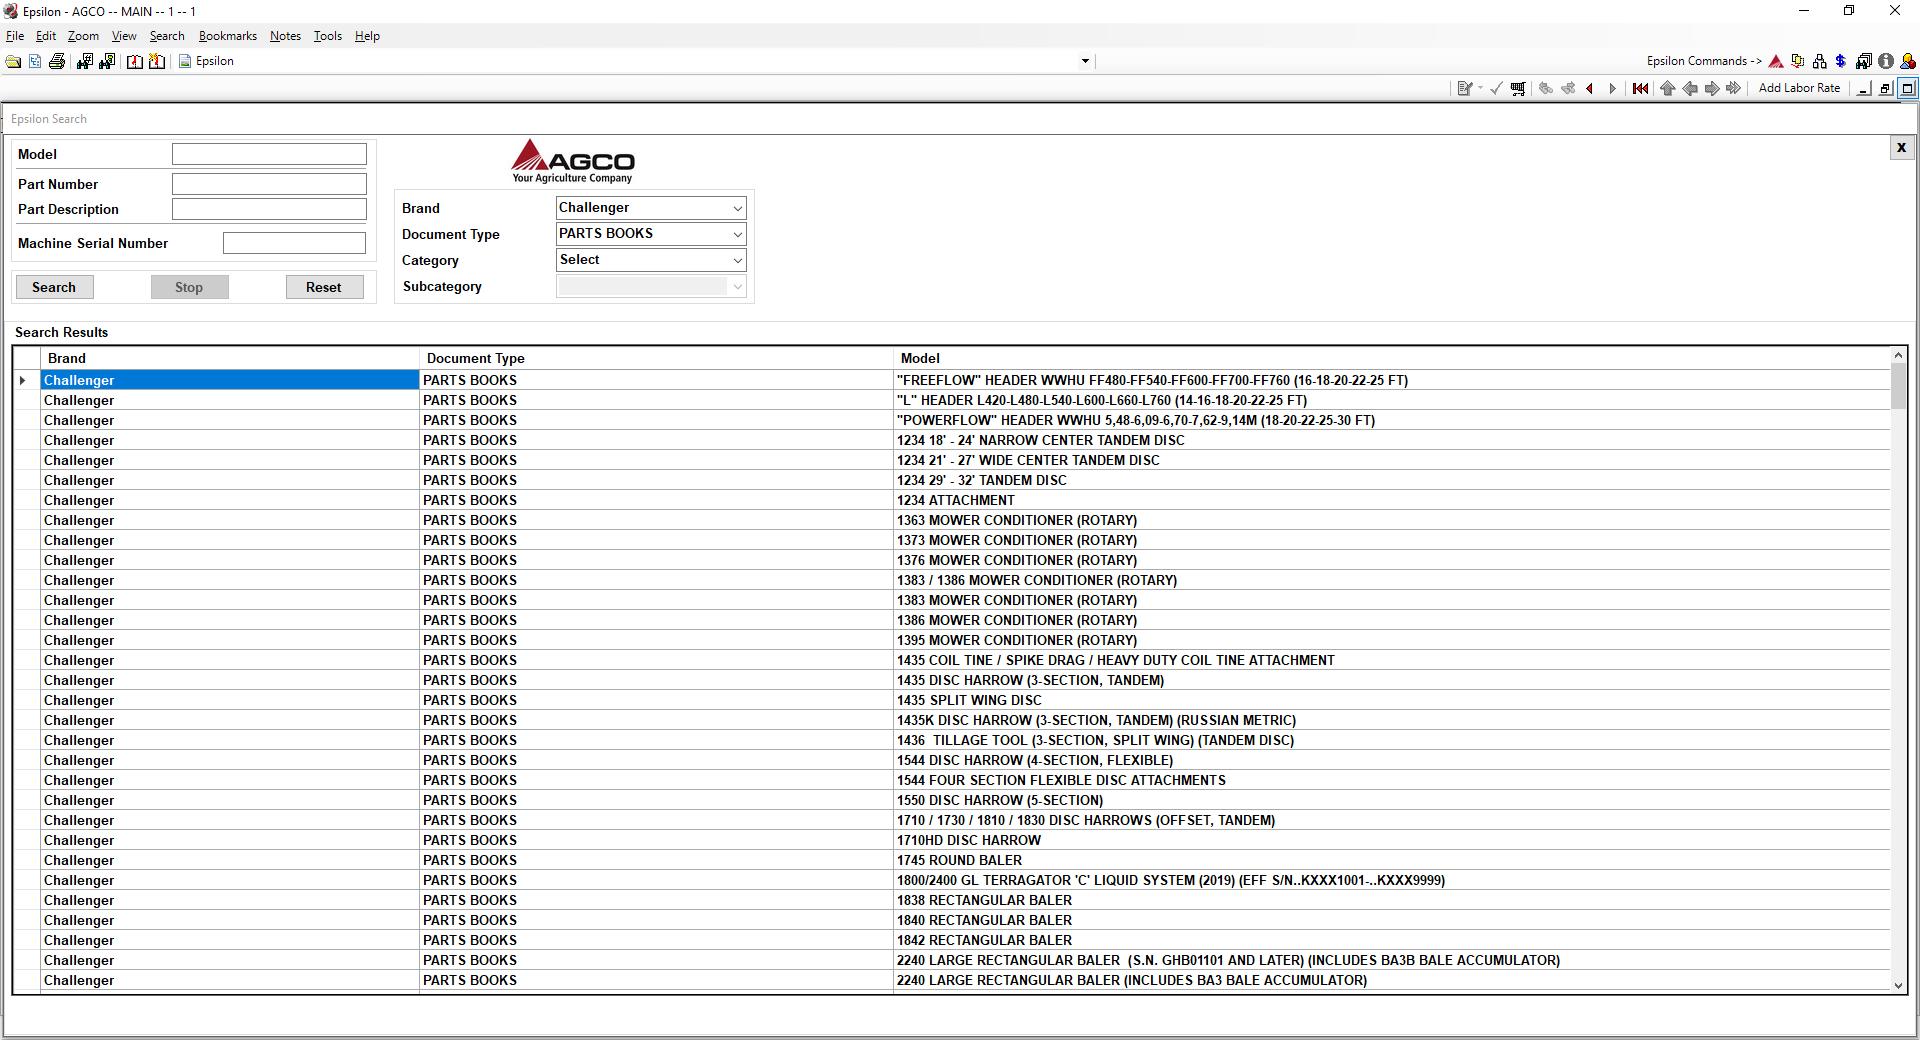Click the red rewind-to-first icon
The width and height of the screenshot is (1920, 1040).
[x=1640, y=89]
